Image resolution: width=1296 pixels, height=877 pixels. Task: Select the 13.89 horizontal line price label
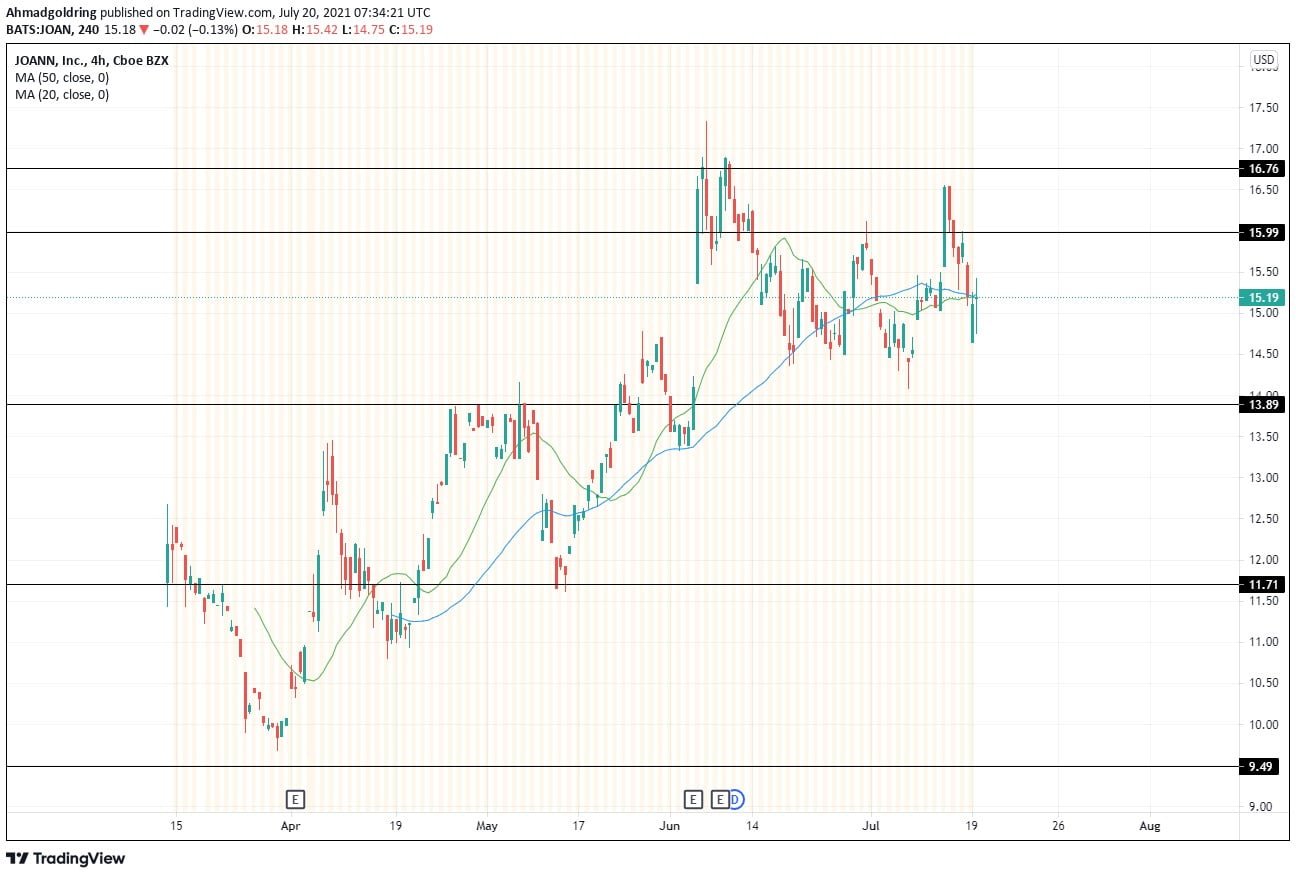coord(1264,404)
